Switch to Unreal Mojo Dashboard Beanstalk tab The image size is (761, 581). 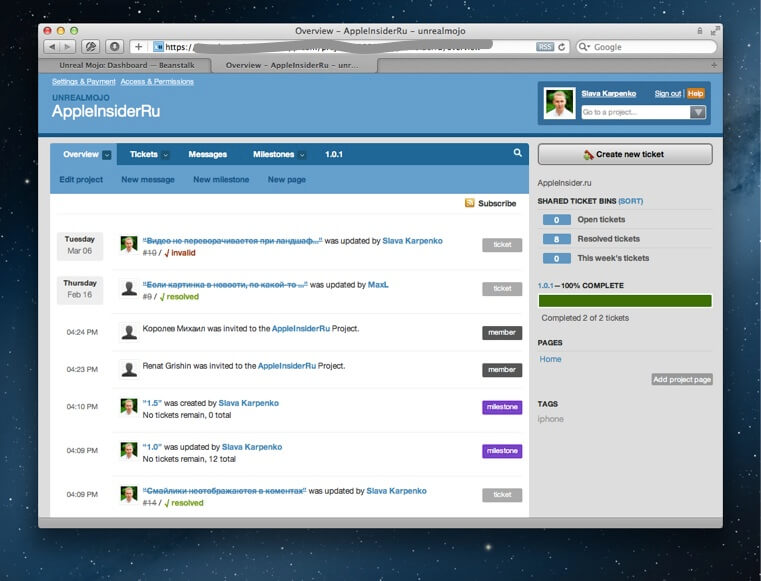point(125,65)
